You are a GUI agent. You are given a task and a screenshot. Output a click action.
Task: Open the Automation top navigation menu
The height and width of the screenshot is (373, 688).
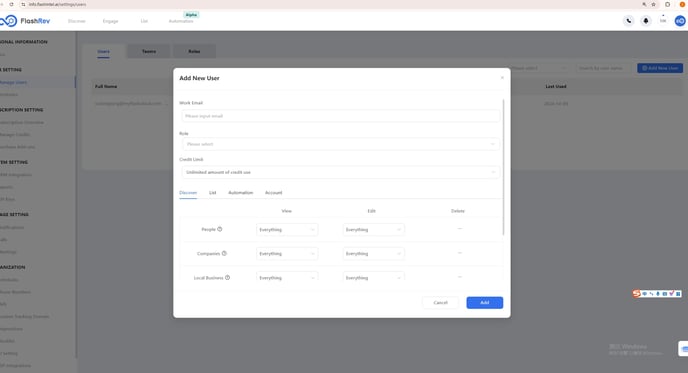181,21
